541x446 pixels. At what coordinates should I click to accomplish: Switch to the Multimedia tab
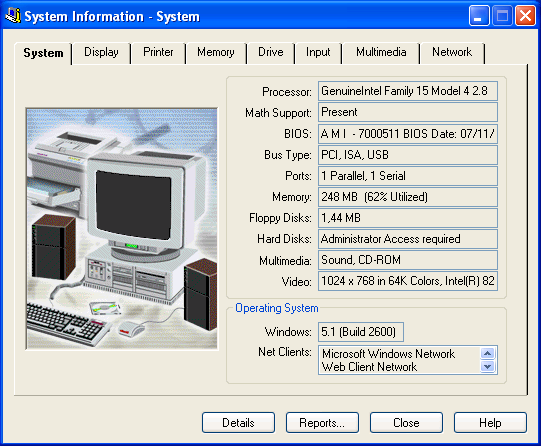coord(381,52)
